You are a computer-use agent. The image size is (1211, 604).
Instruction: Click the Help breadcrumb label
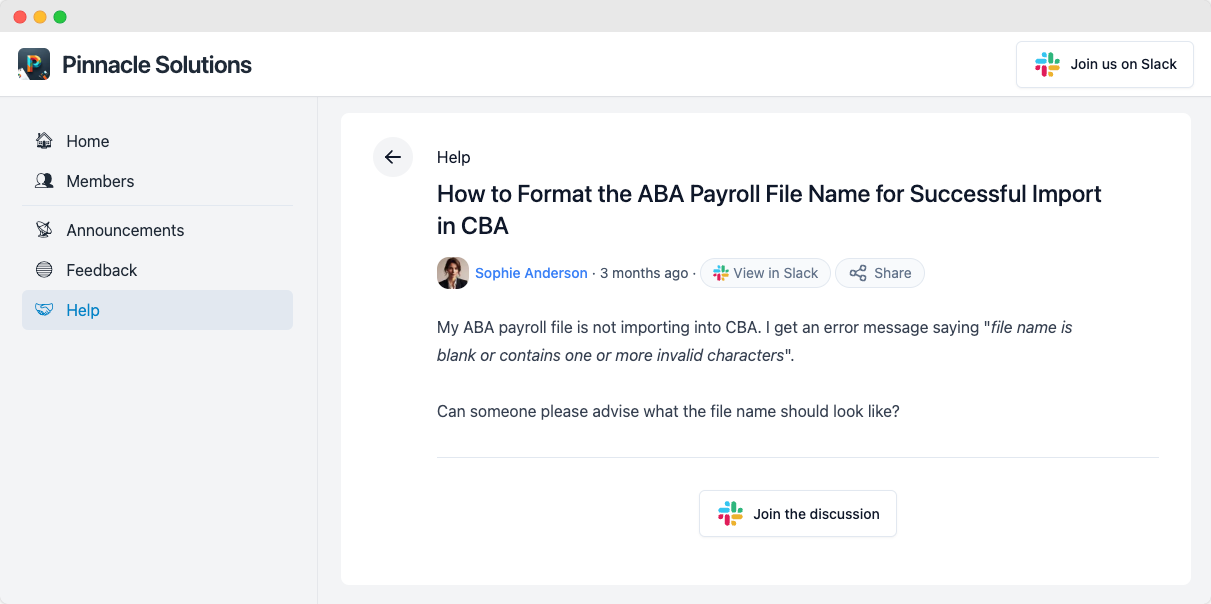click(454, 157)
